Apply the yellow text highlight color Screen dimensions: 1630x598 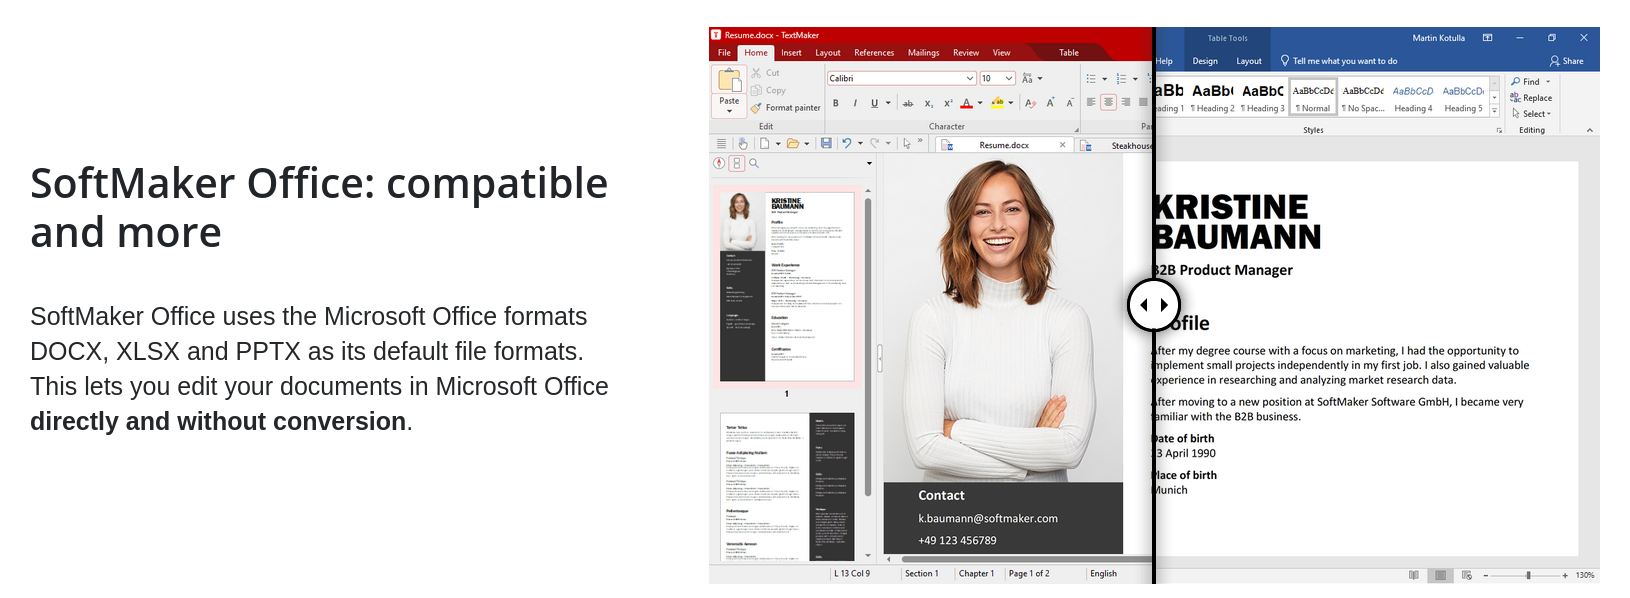[x=998, y=103]
